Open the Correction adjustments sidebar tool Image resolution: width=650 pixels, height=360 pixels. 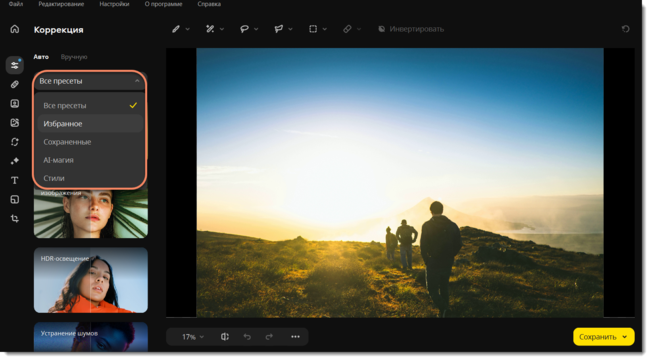pos(15,65)
